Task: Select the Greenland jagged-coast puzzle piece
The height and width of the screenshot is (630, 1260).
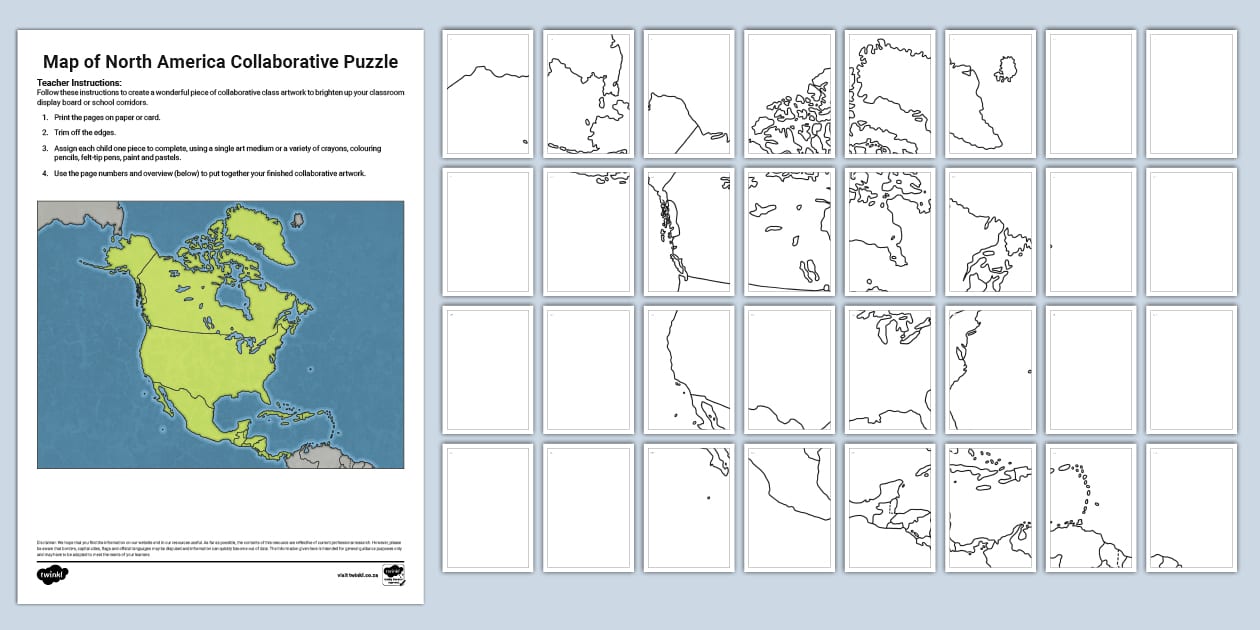Action: (890, 90)
